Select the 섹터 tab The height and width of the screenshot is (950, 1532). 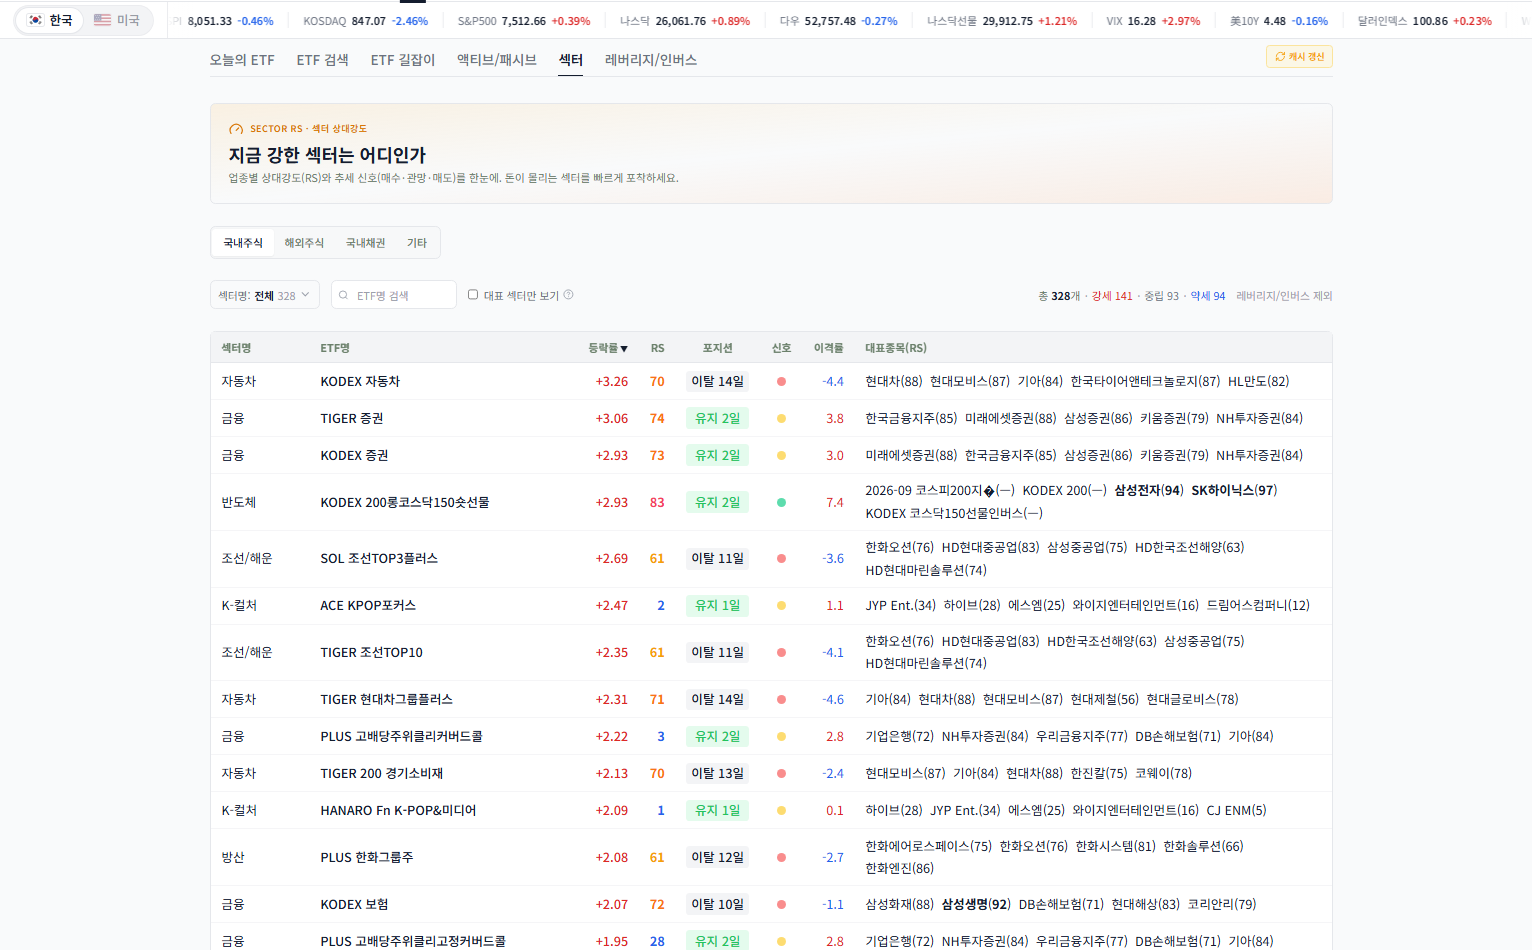click(571, 60)
